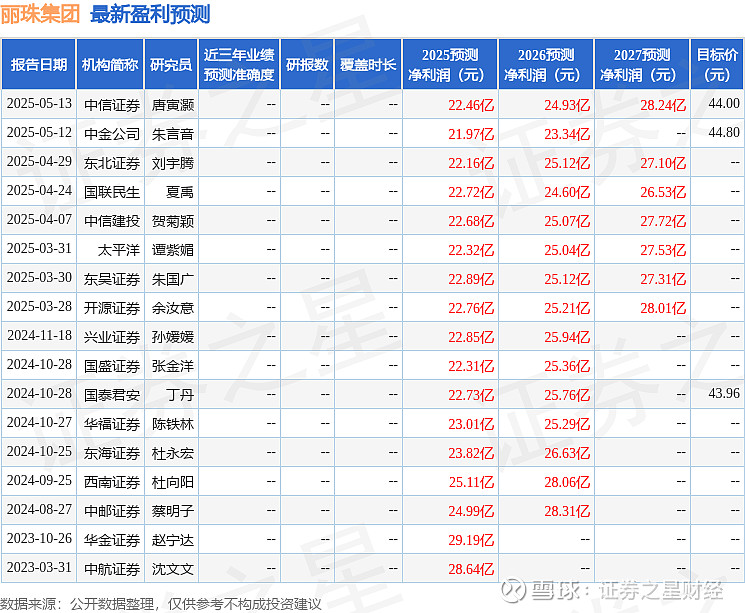Image resolution: width=745 pixels, height=613 pixels.
Task: Select the 华金证券 institution cell
Action: [112, 540]
